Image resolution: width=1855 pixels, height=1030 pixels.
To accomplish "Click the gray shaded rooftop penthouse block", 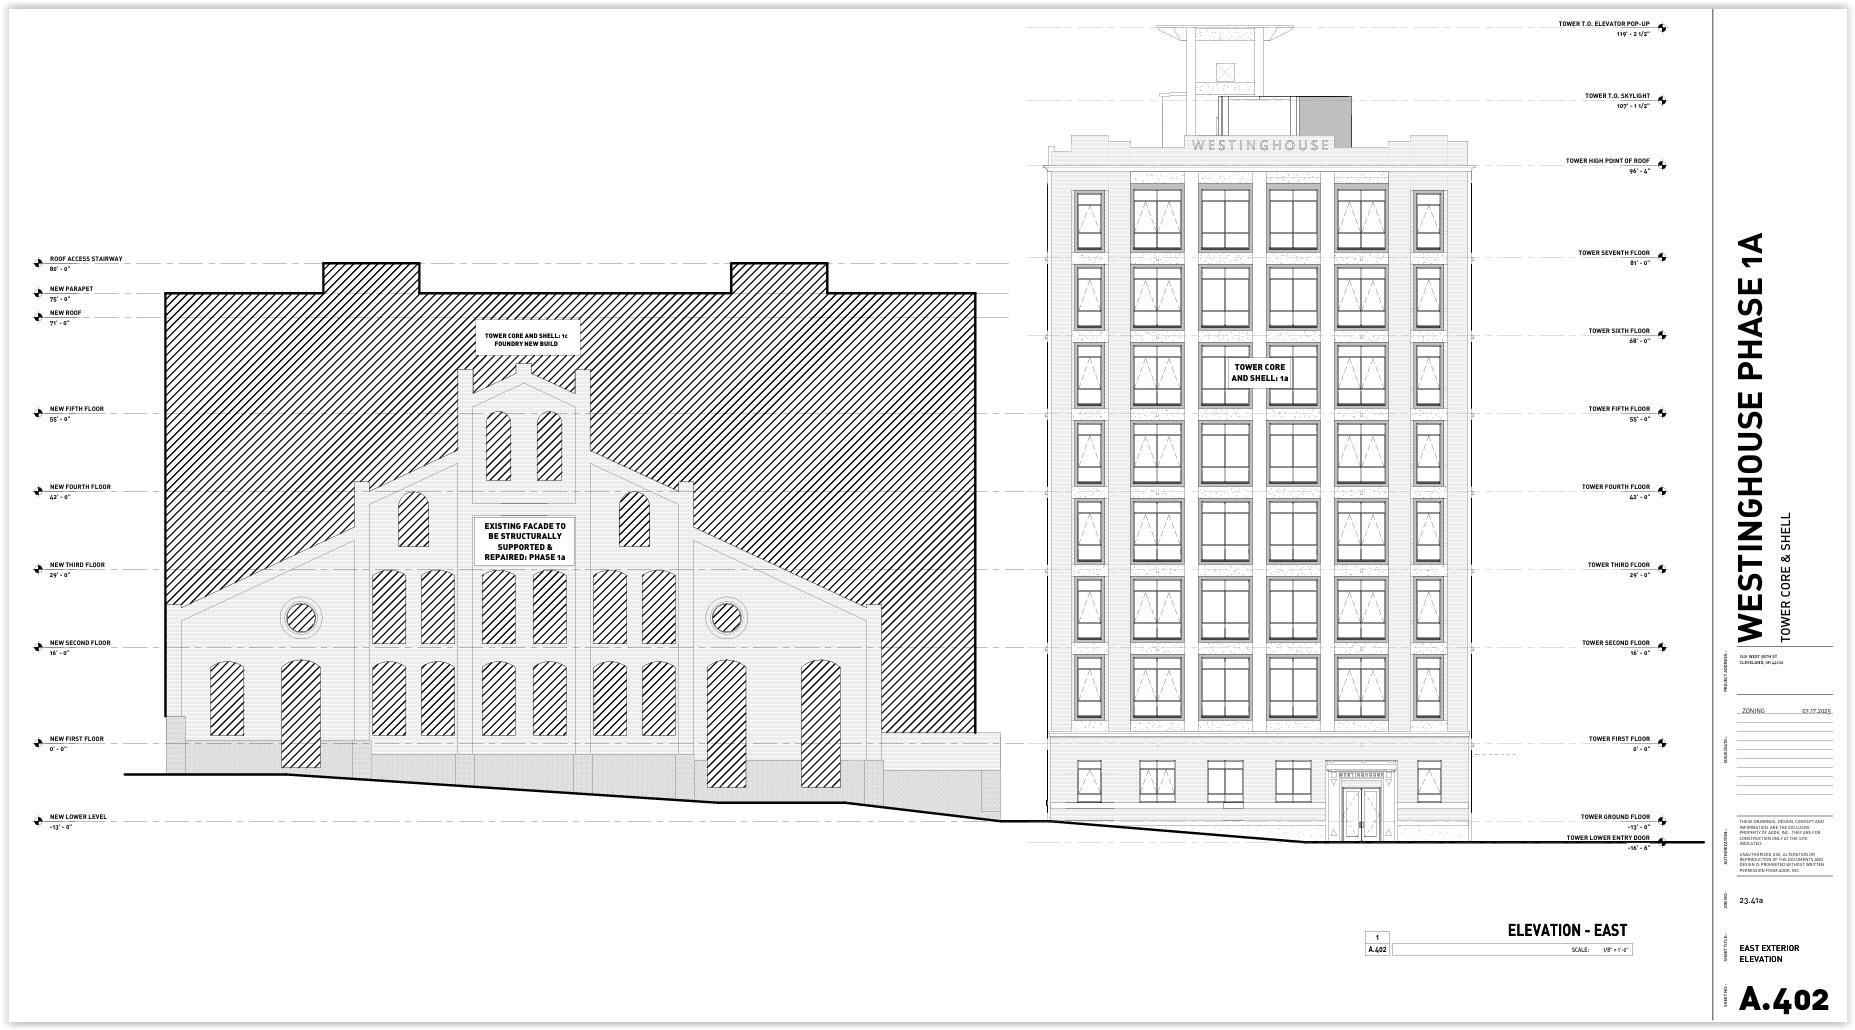I will [1325, 117].
